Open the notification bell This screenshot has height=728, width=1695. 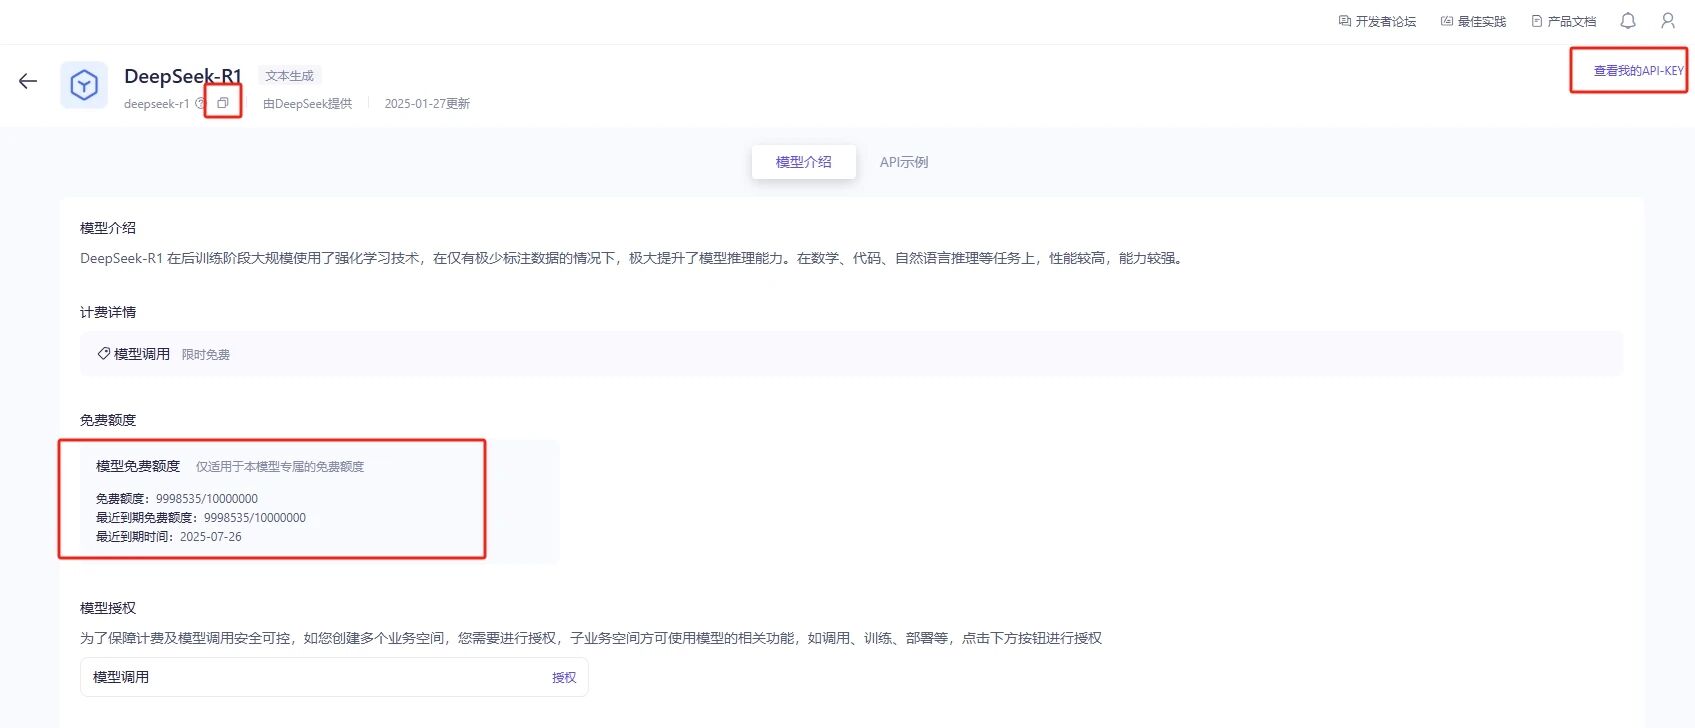pyautogui.click(x=1628, y=21)
